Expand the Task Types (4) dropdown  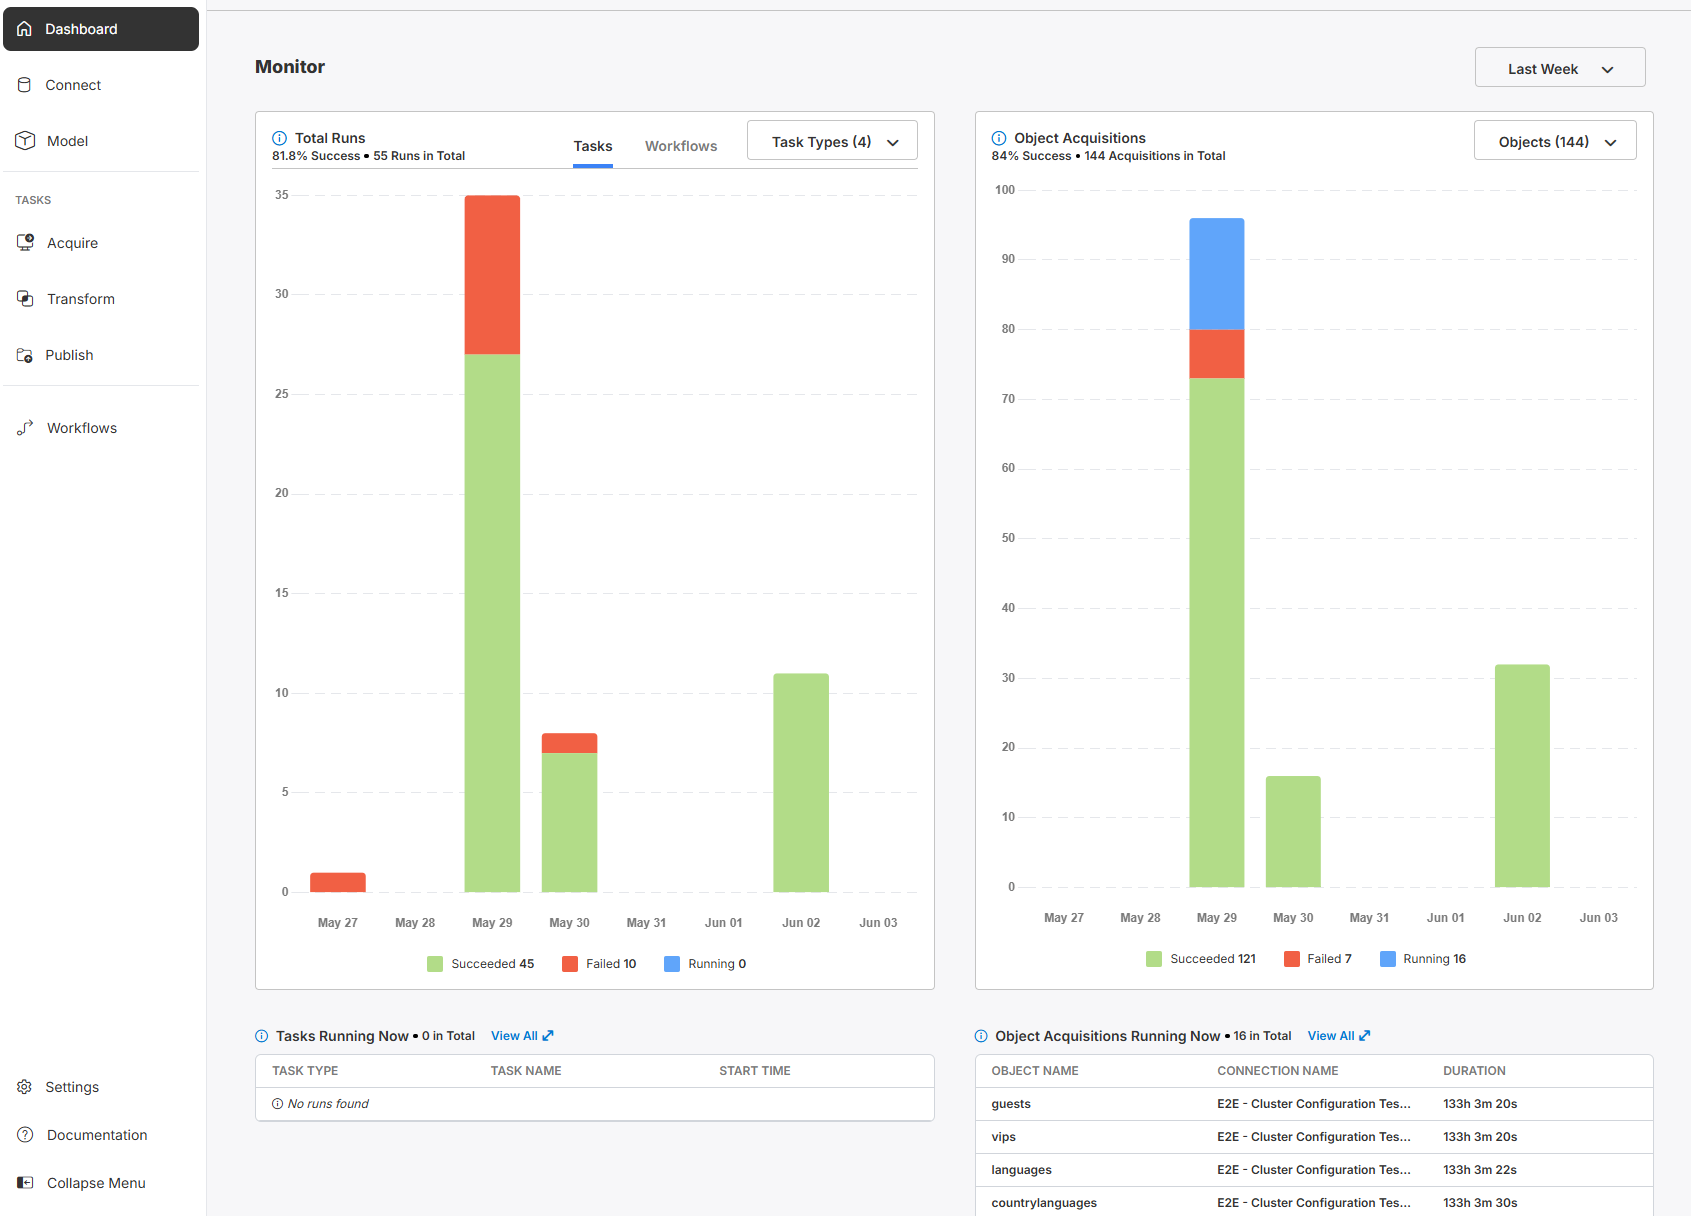click(x=832, y=141)
